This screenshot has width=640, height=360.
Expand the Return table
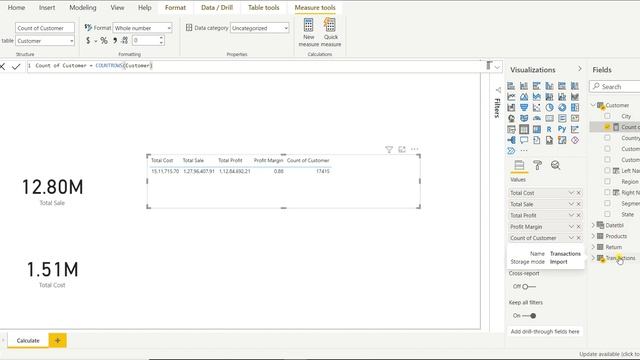click(x=593, y=247)
